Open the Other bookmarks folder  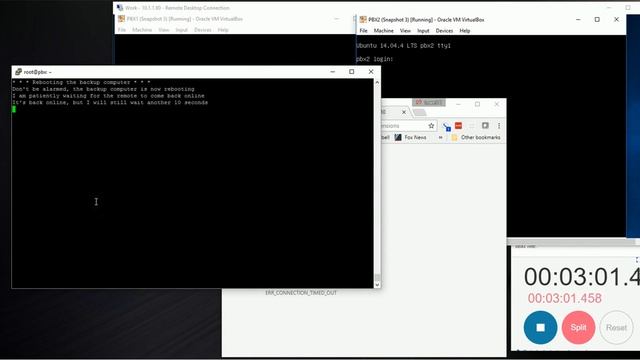476,138
